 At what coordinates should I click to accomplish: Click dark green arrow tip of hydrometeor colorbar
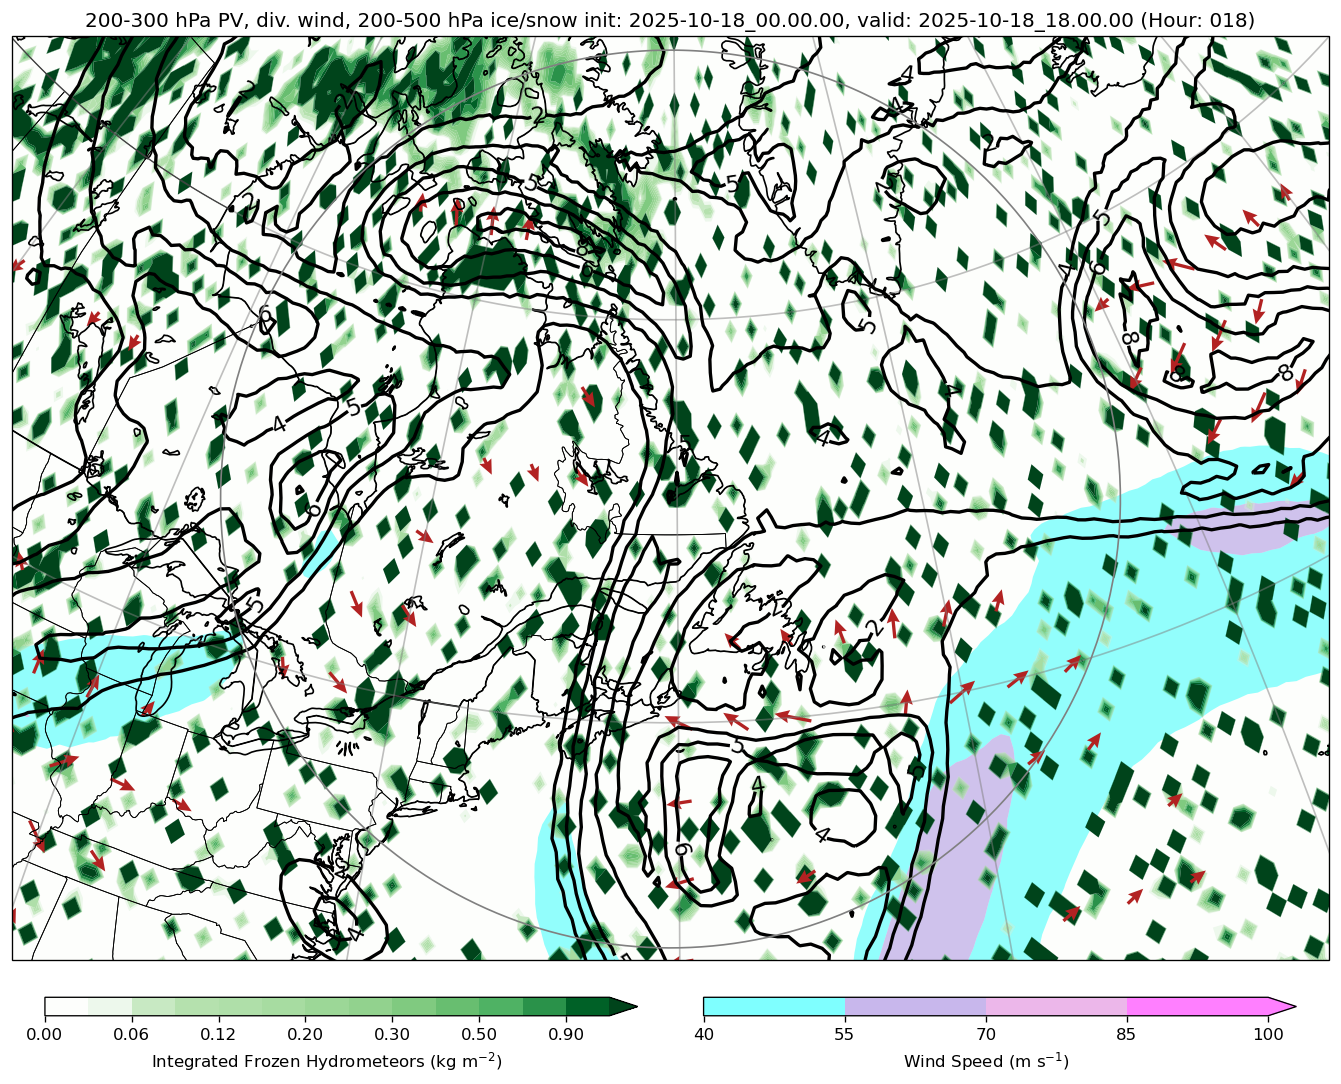click(x=623, y=1006)
